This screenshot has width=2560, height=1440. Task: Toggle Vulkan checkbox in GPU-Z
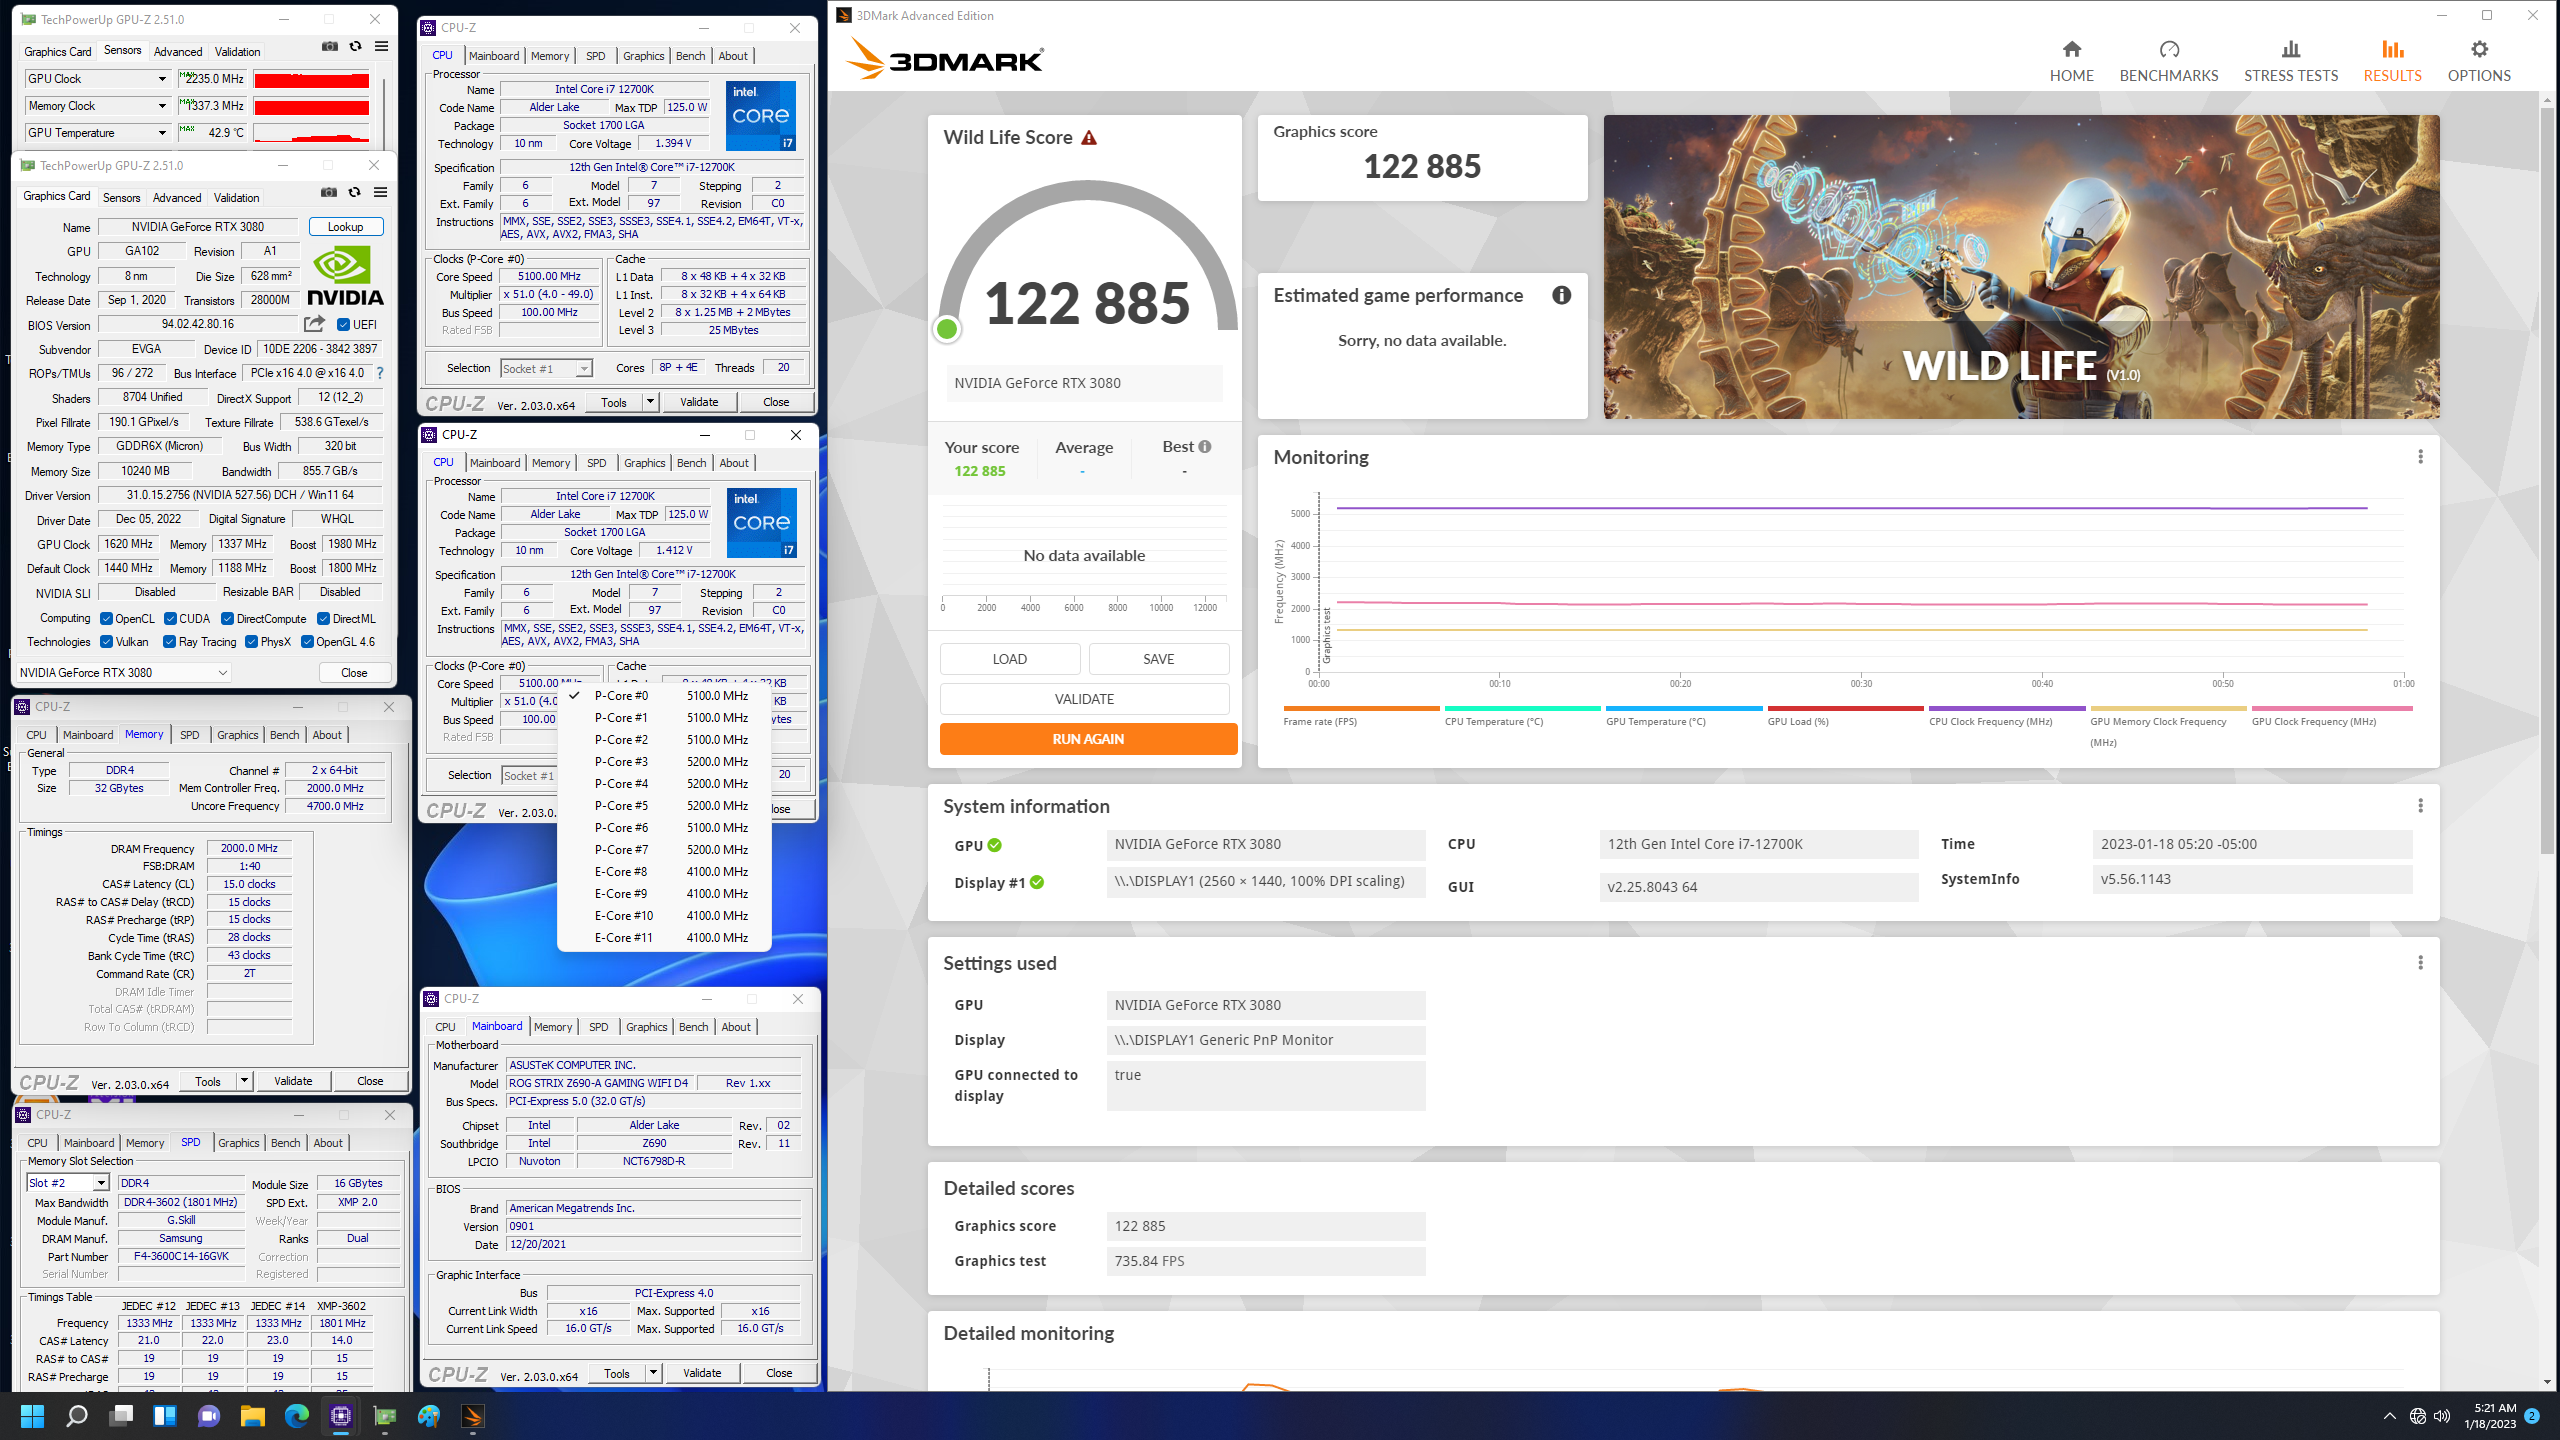click(x=106, y=642)
